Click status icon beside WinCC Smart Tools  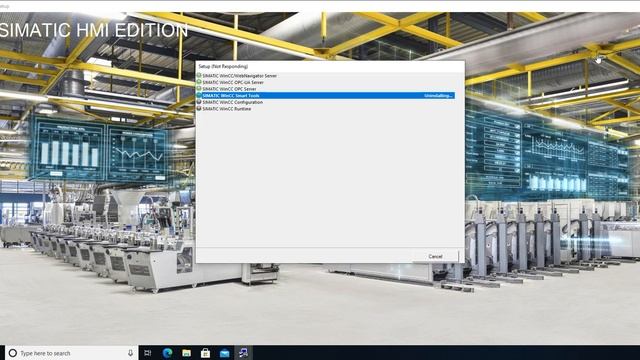(199, 96)
